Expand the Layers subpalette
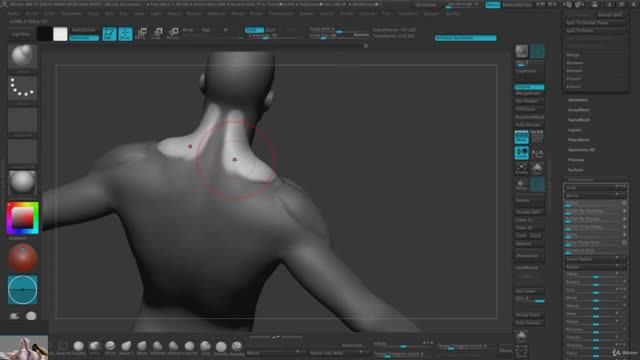This screenshot has height=360, width=640. pyautogui.click(x=574, y=130)
